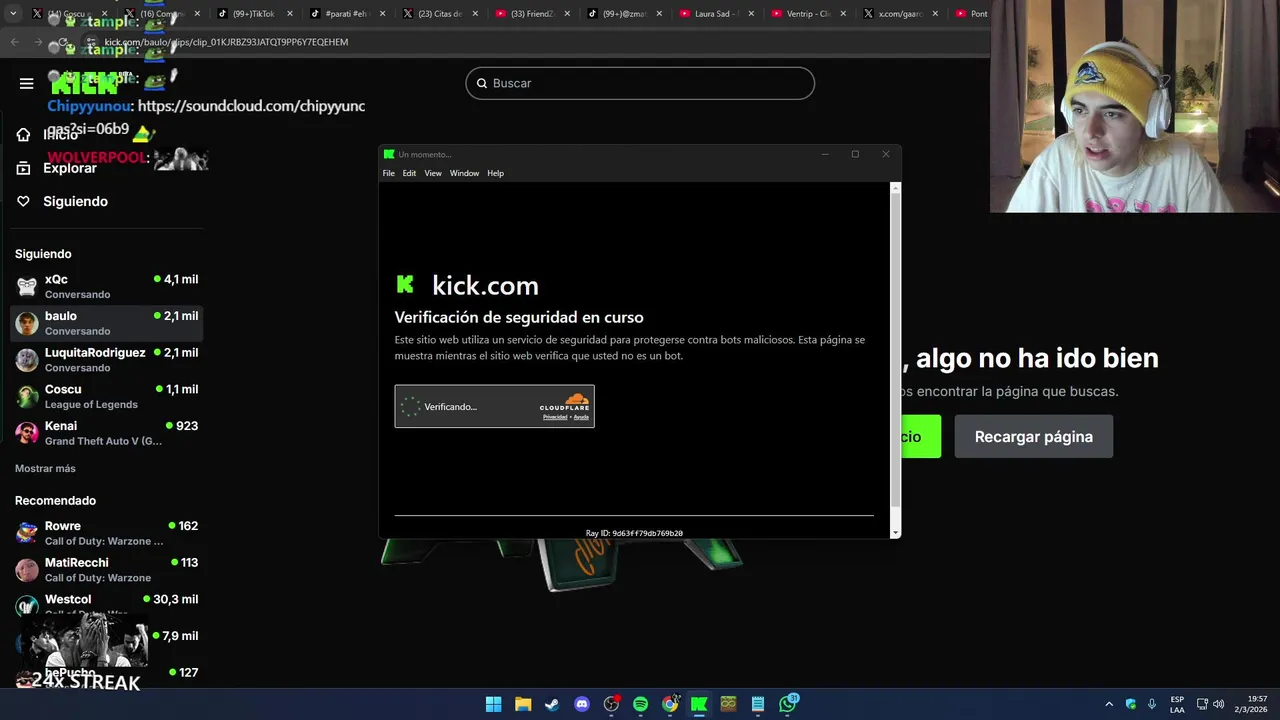The image size is (1280, 720).
Task: Open Kick app from taskbar
Action: pyautogui.click(x=699, y=704)
